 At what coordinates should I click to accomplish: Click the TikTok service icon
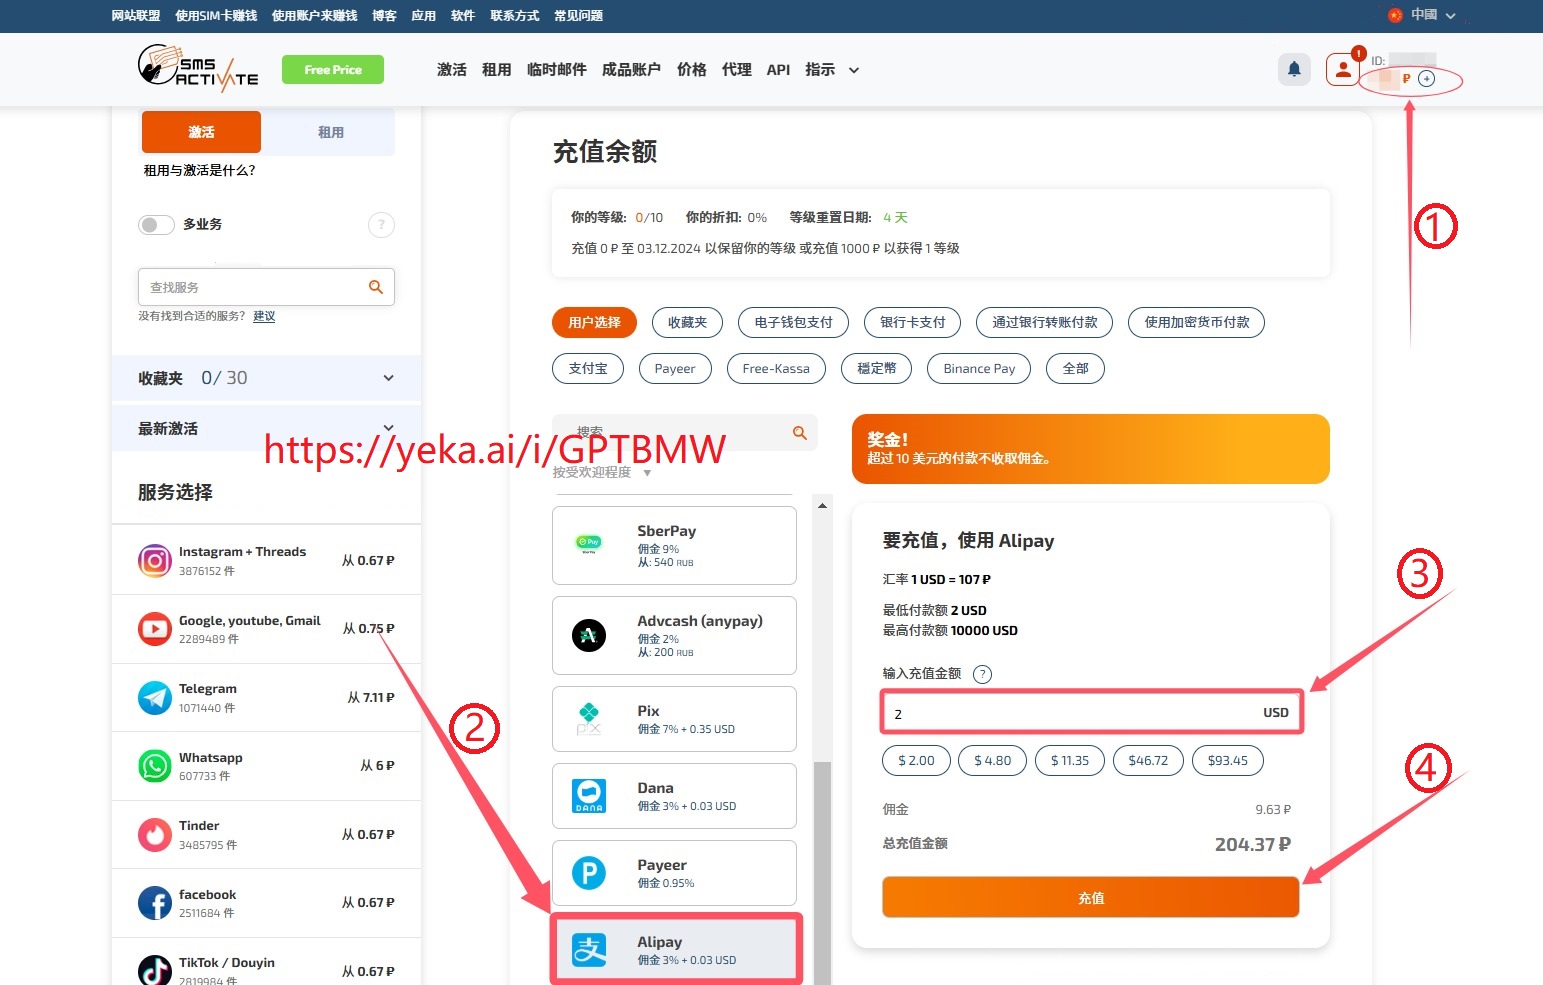coord(155,970)
